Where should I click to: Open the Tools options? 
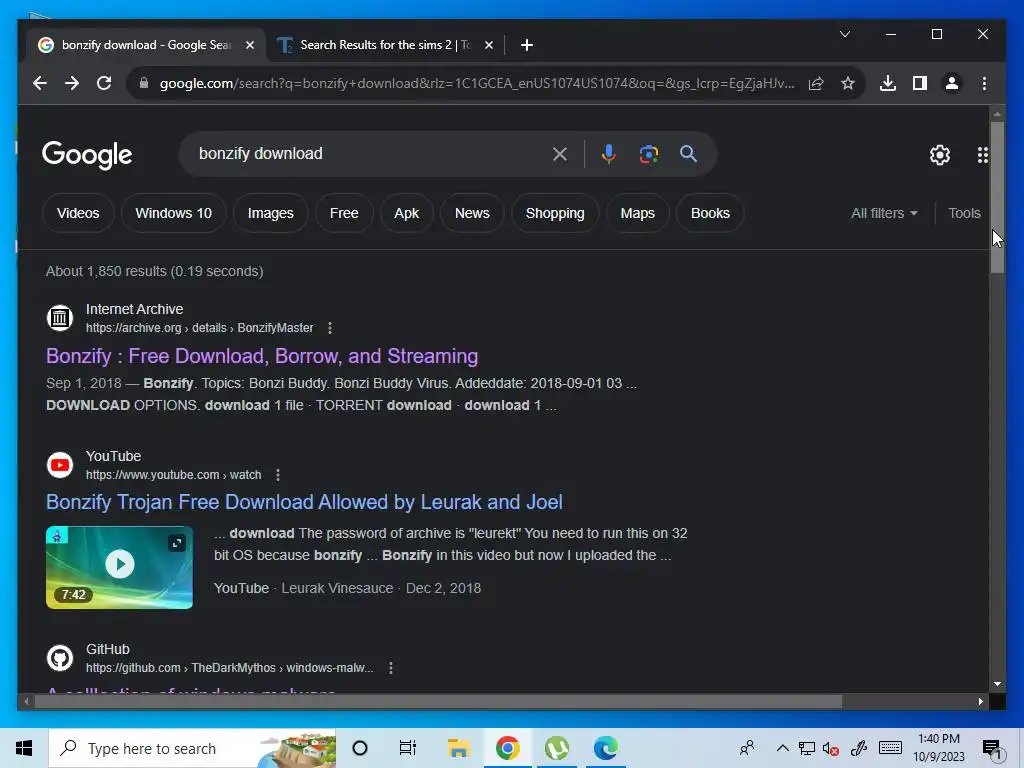click(x=964, y=214)
